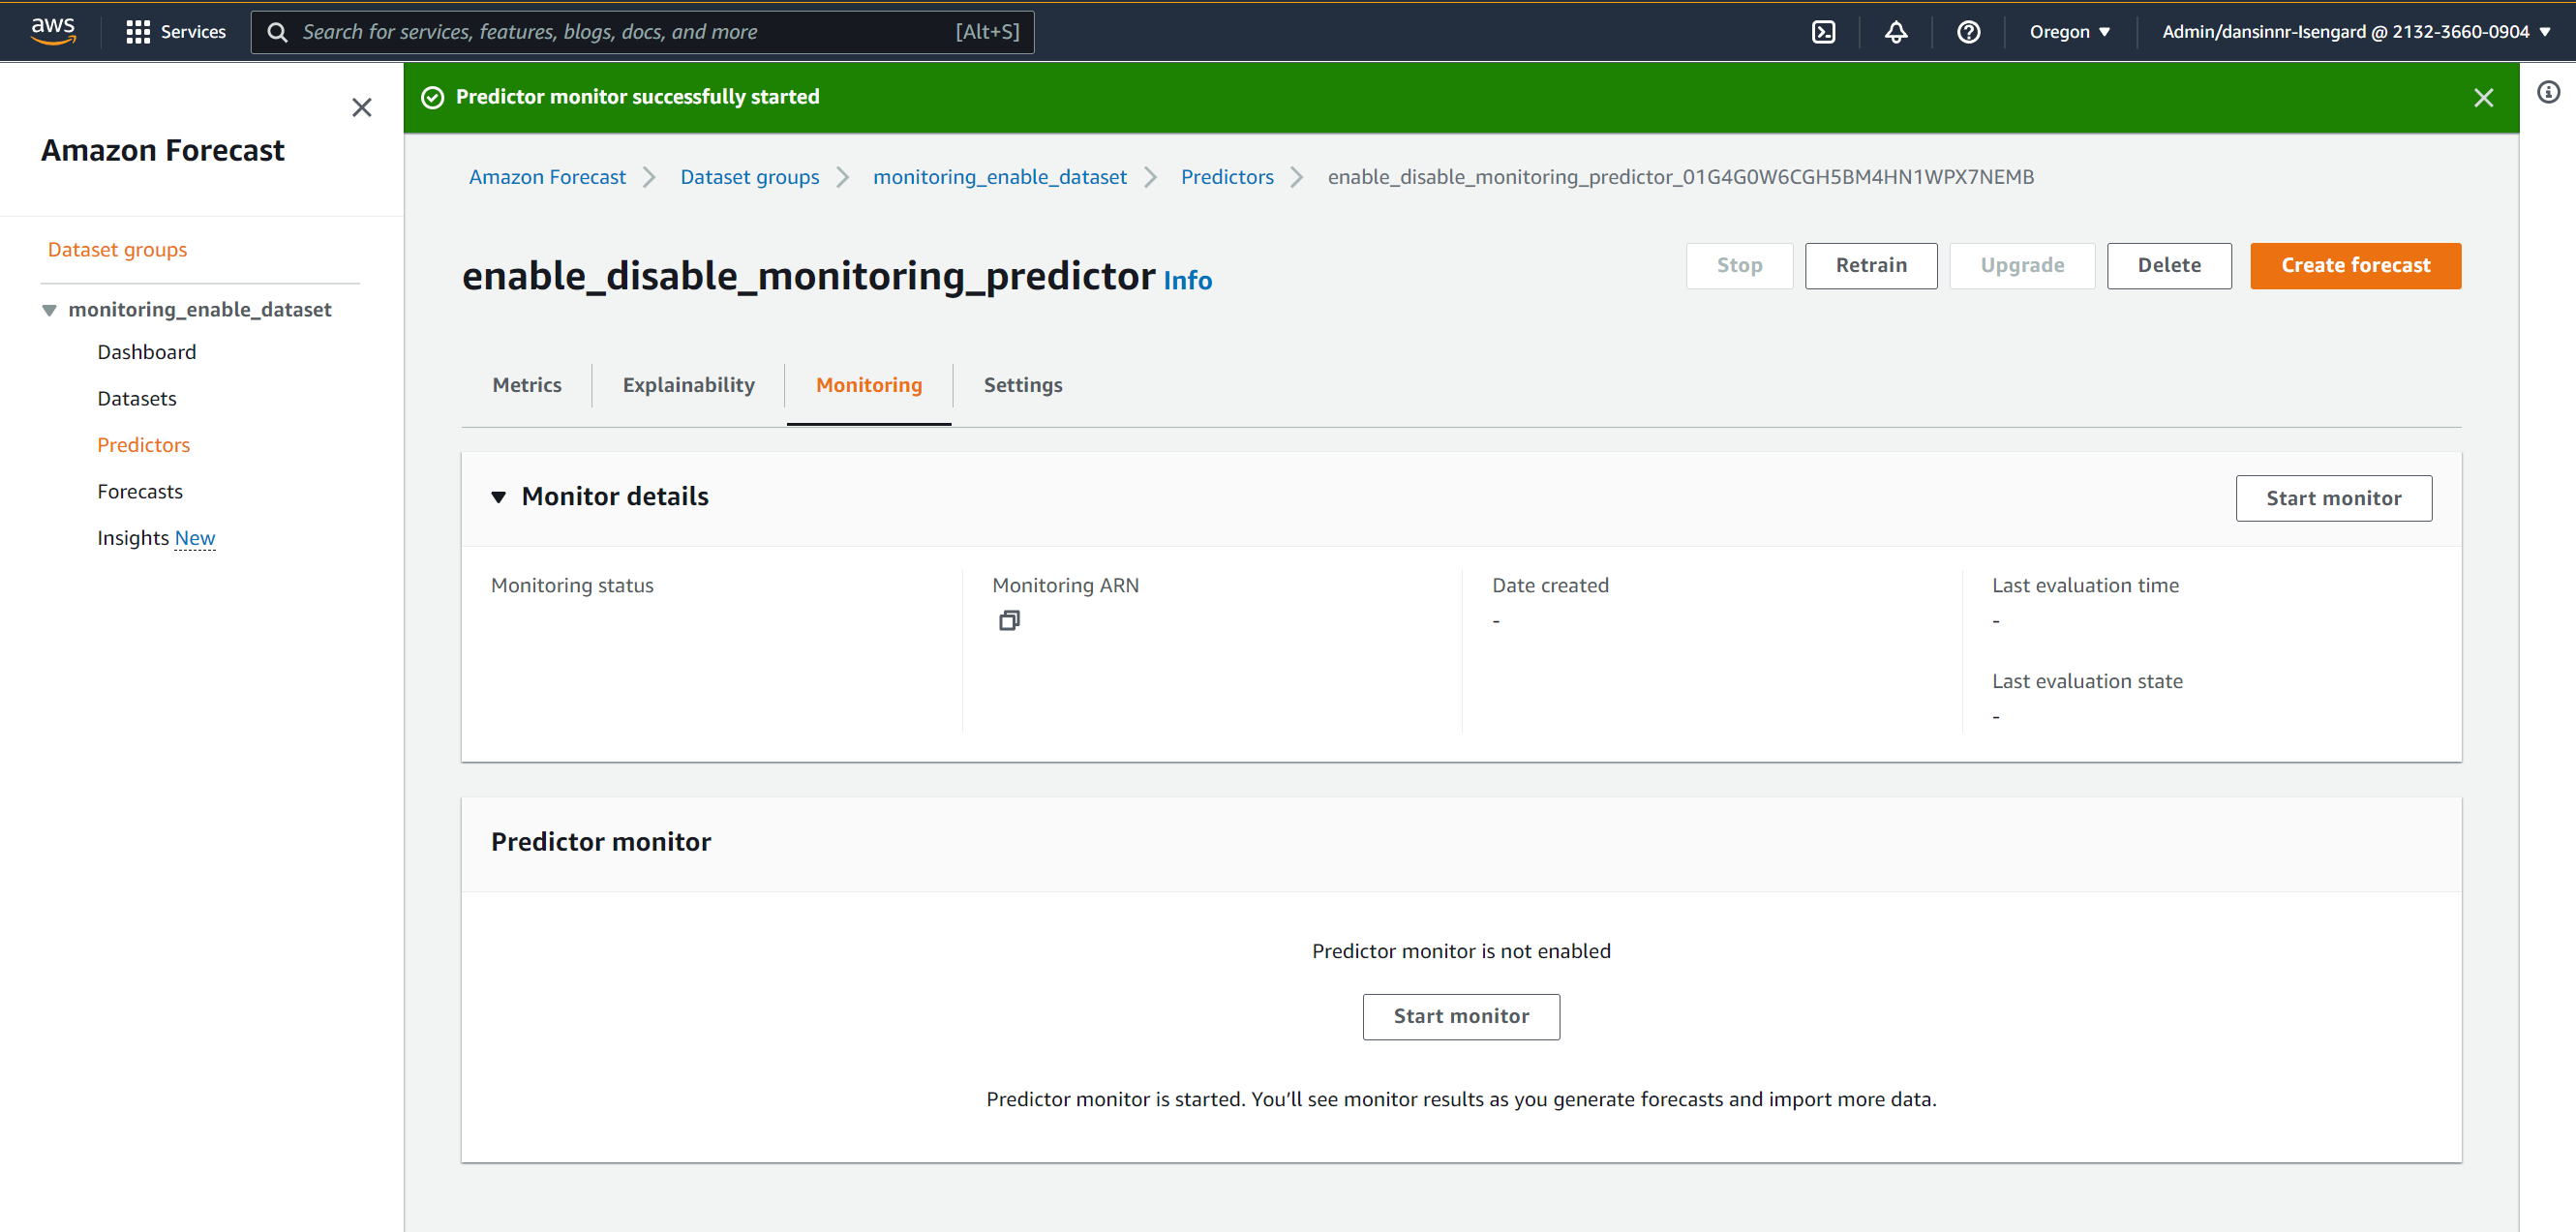
Task: Open the CloudShell terminal icon
Action: click(1823, 32)
